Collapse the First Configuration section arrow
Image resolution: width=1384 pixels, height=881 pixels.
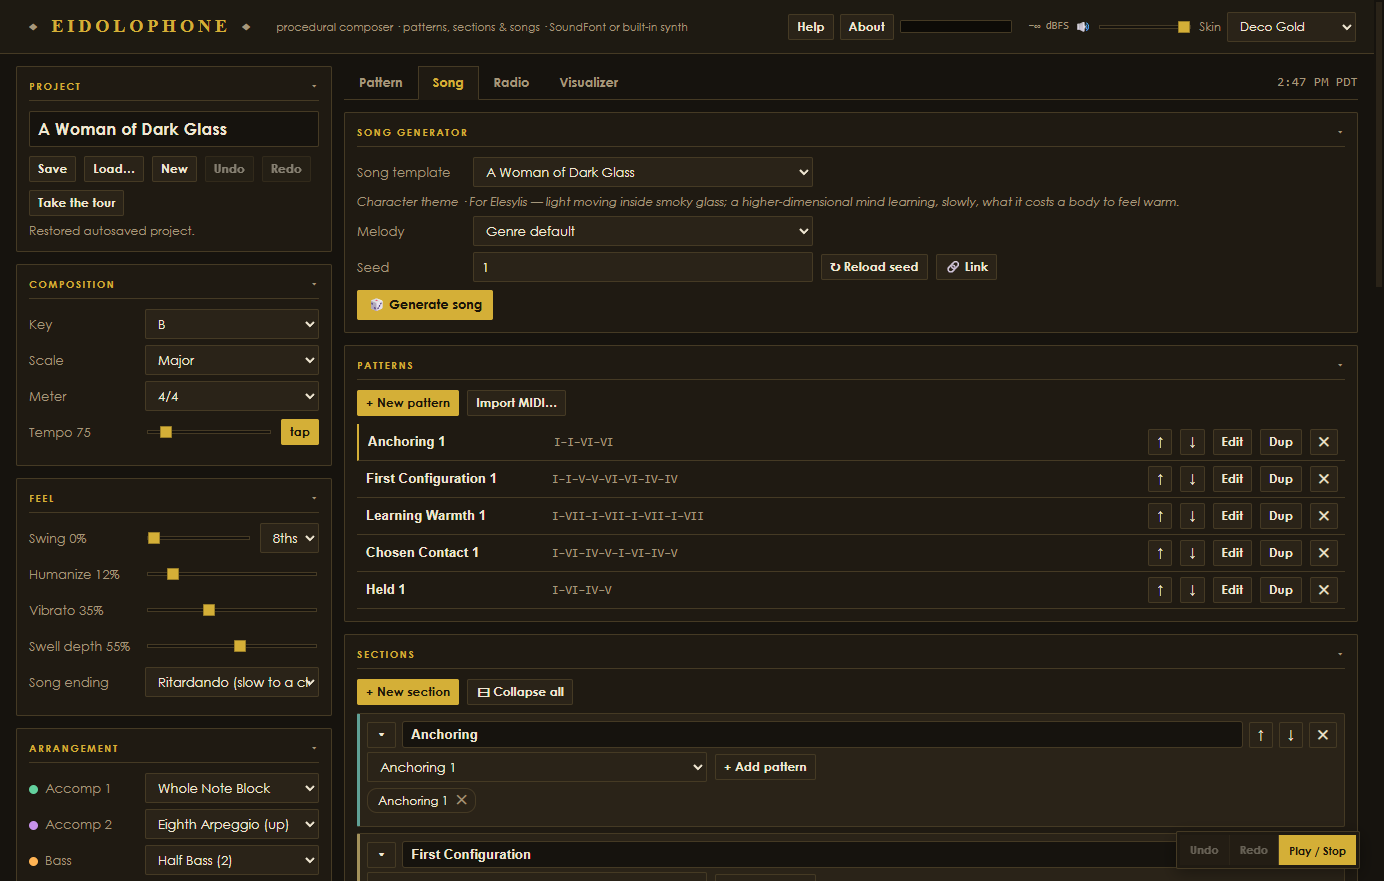point(381,855)
